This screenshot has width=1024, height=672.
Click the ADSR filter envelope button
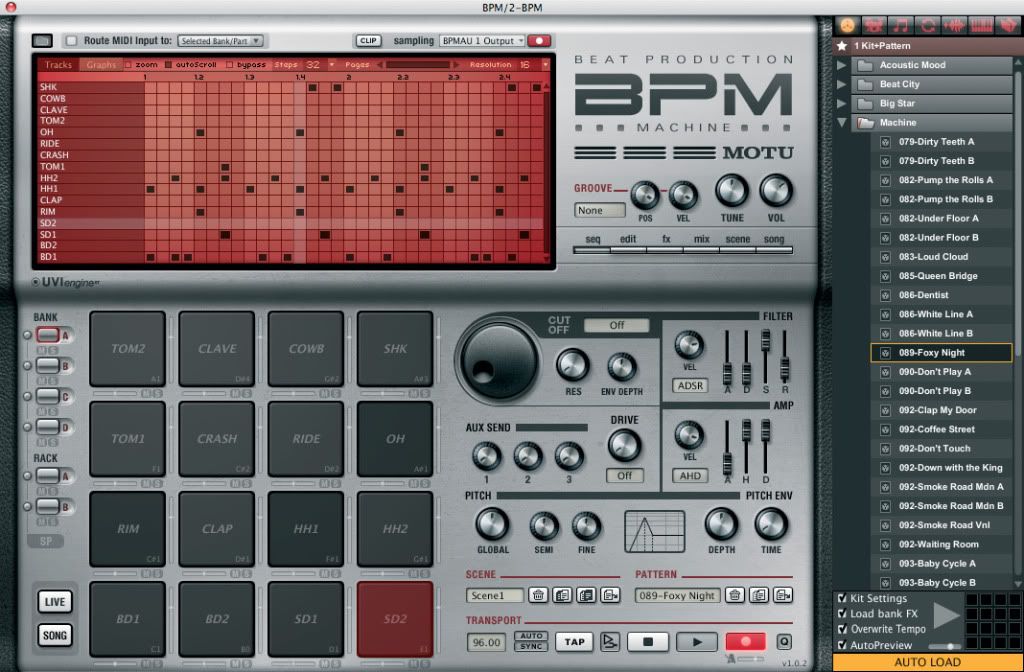tap(690, 385)
